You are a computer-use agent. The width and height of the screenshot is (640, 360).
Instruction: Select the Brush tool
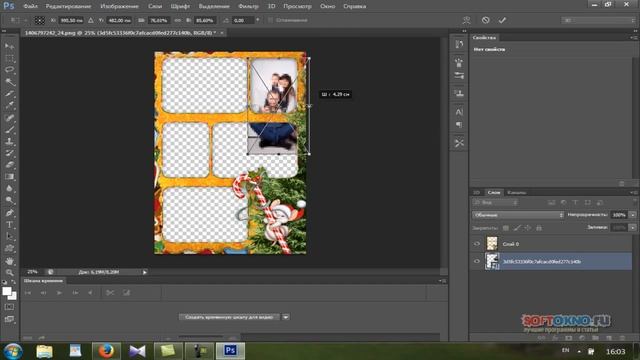(x=9, y=129)
